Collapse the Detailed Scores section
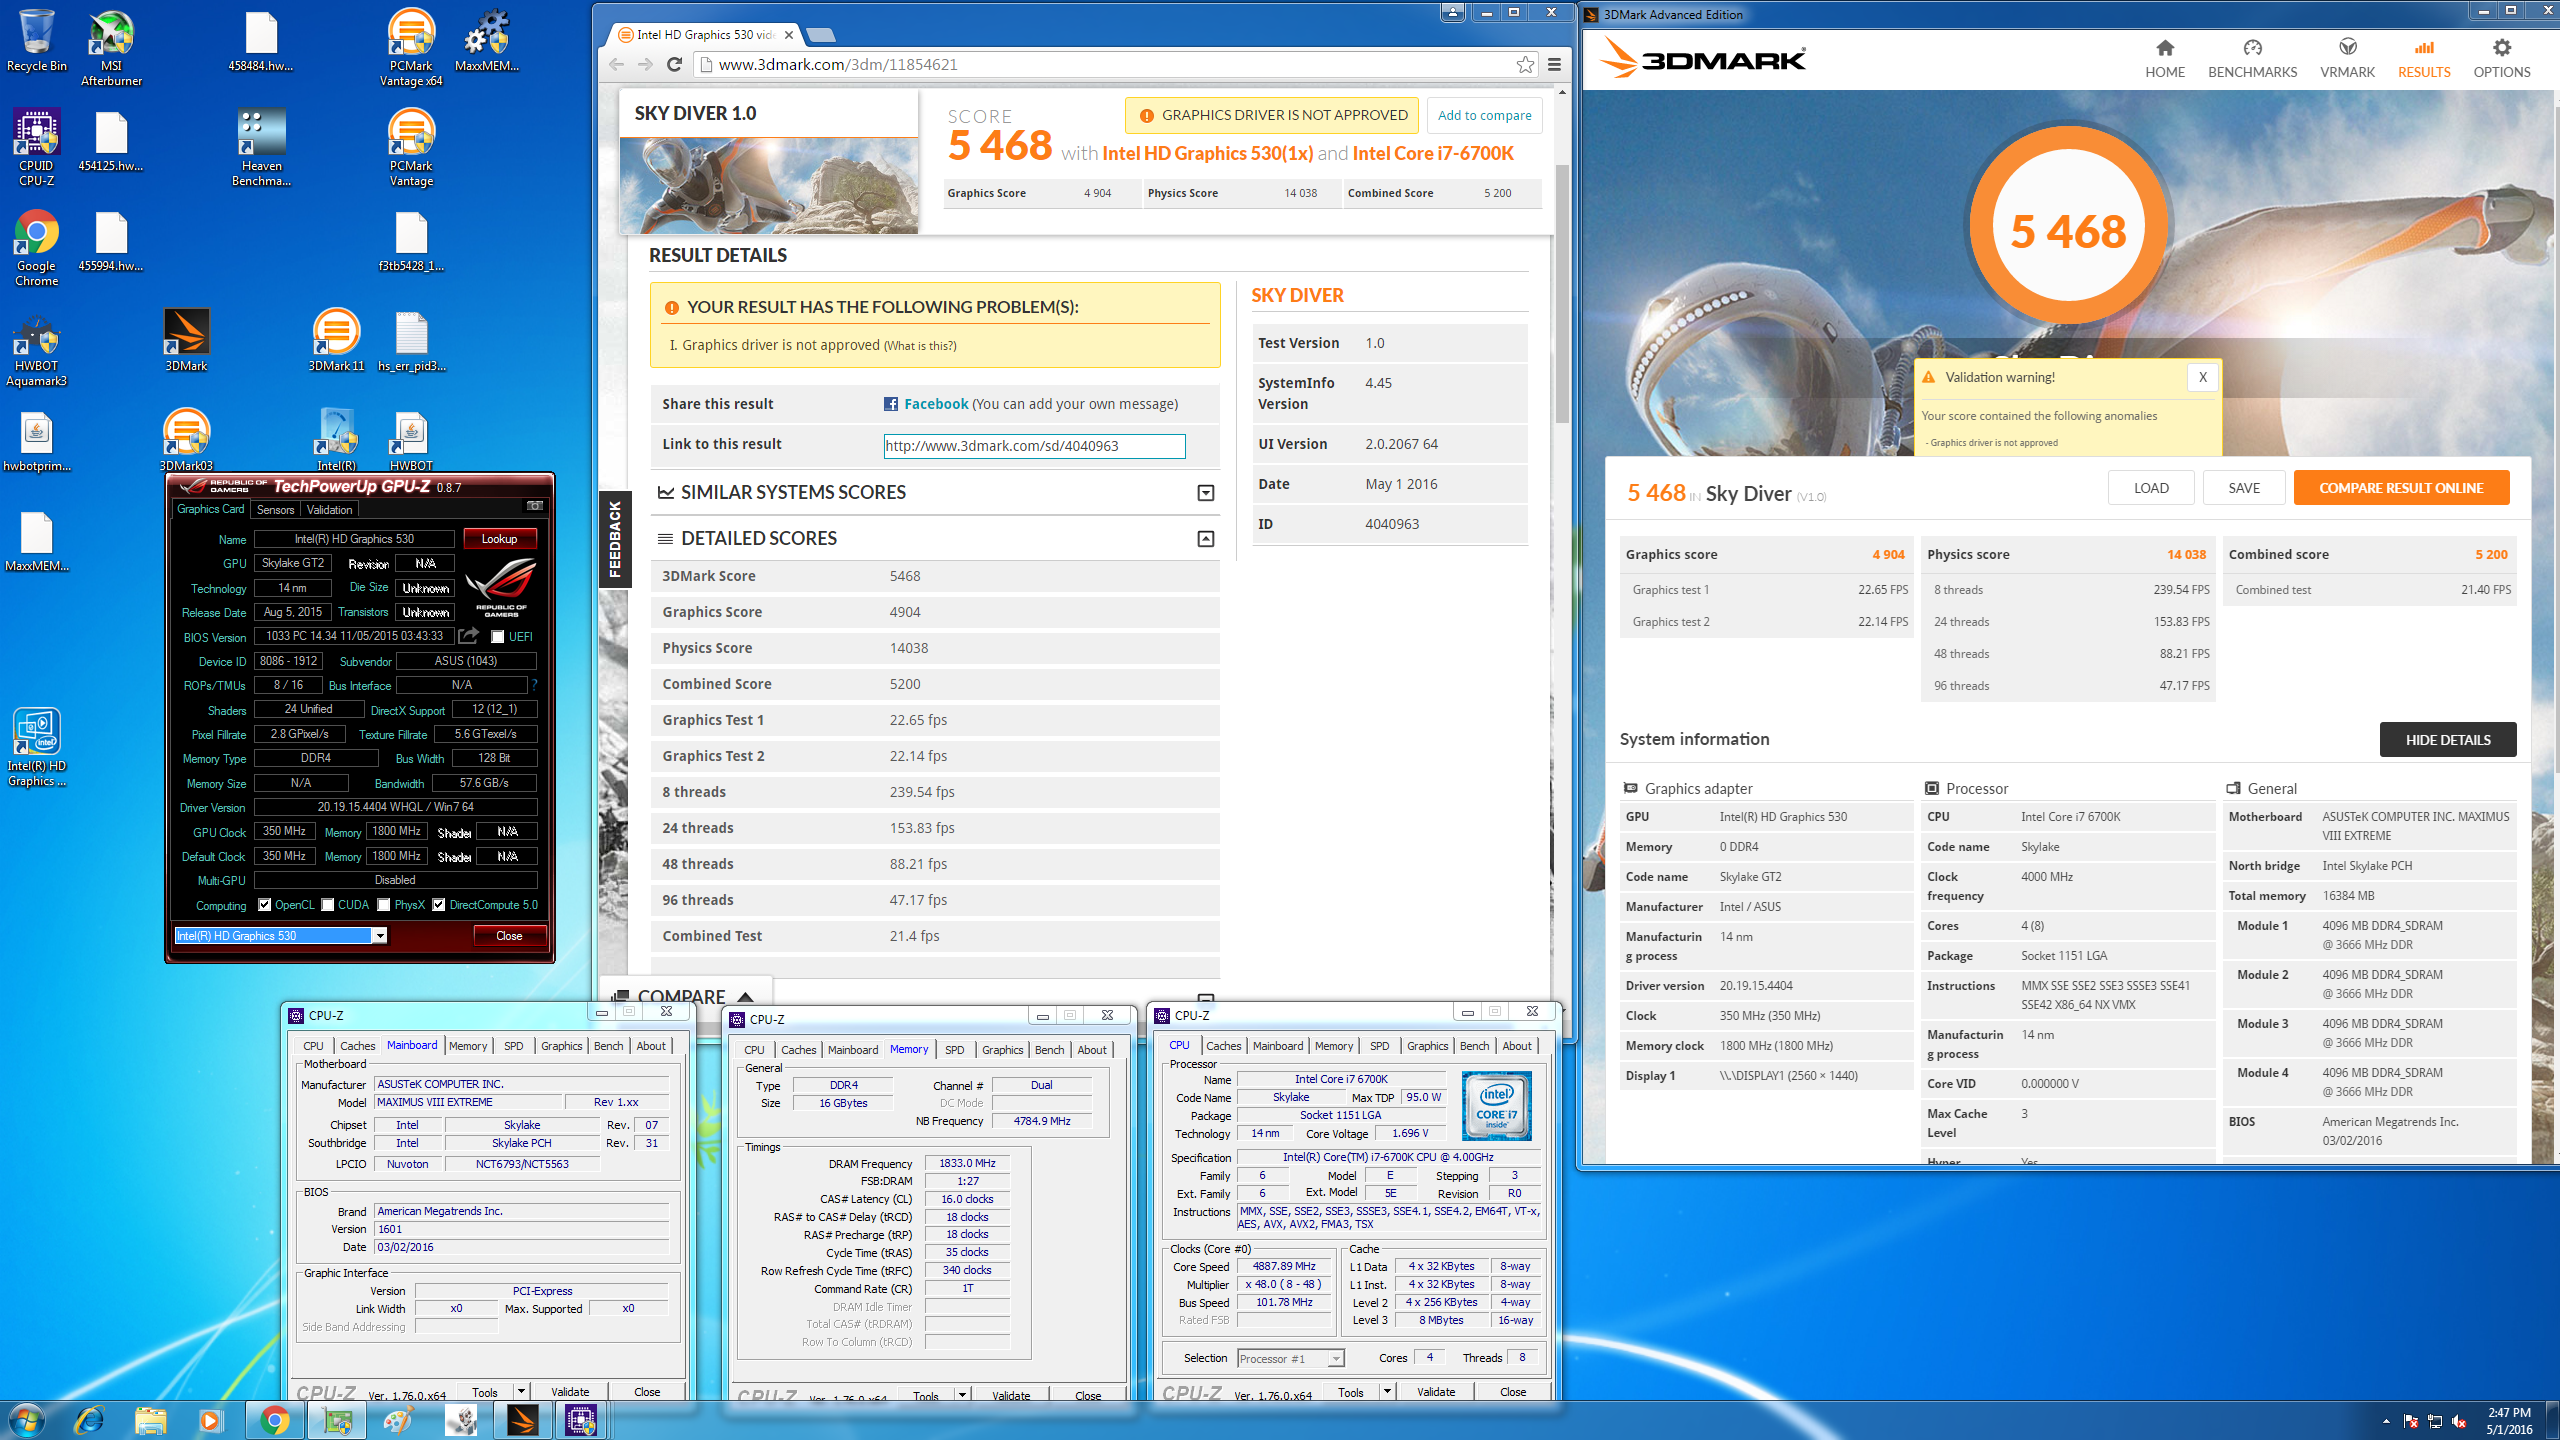The height and width of the screenshot is (1440, 2560). click(1206, 539)
